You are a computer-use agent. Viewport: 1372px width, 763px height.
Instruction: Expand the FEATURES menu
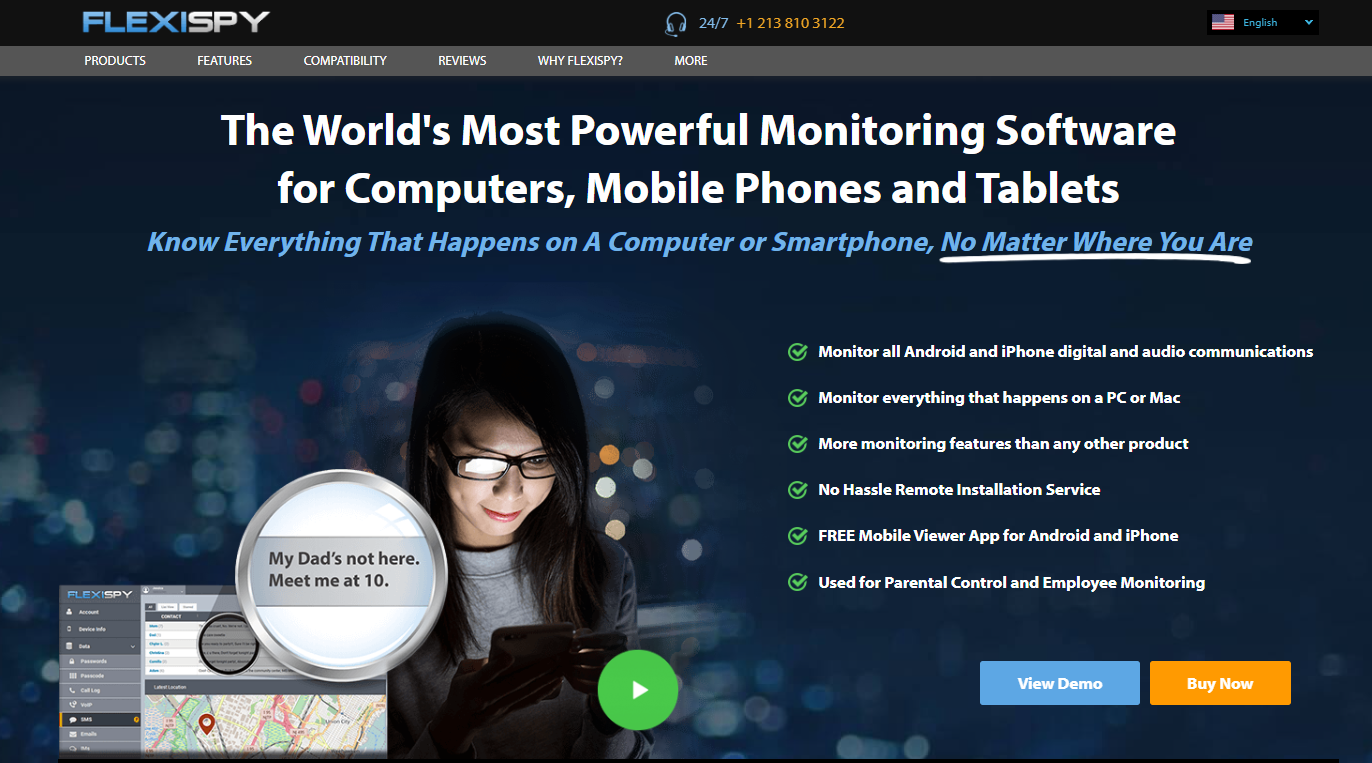(x=224, y=61)
